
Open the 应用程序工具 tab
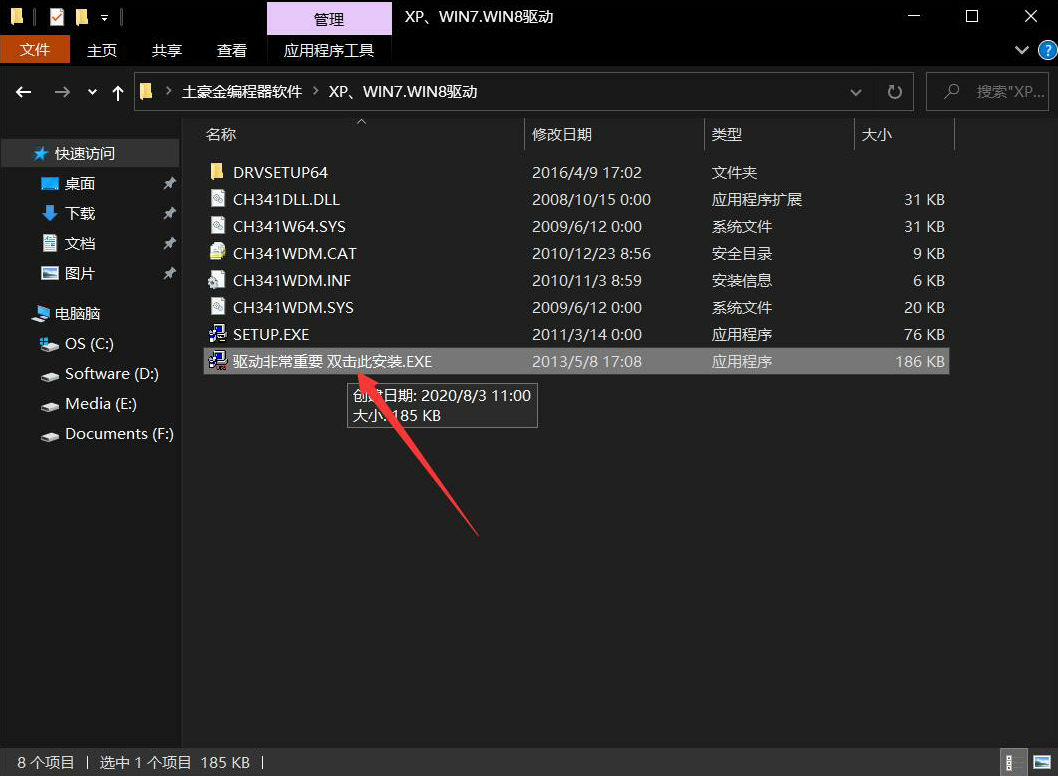point(329,51)
